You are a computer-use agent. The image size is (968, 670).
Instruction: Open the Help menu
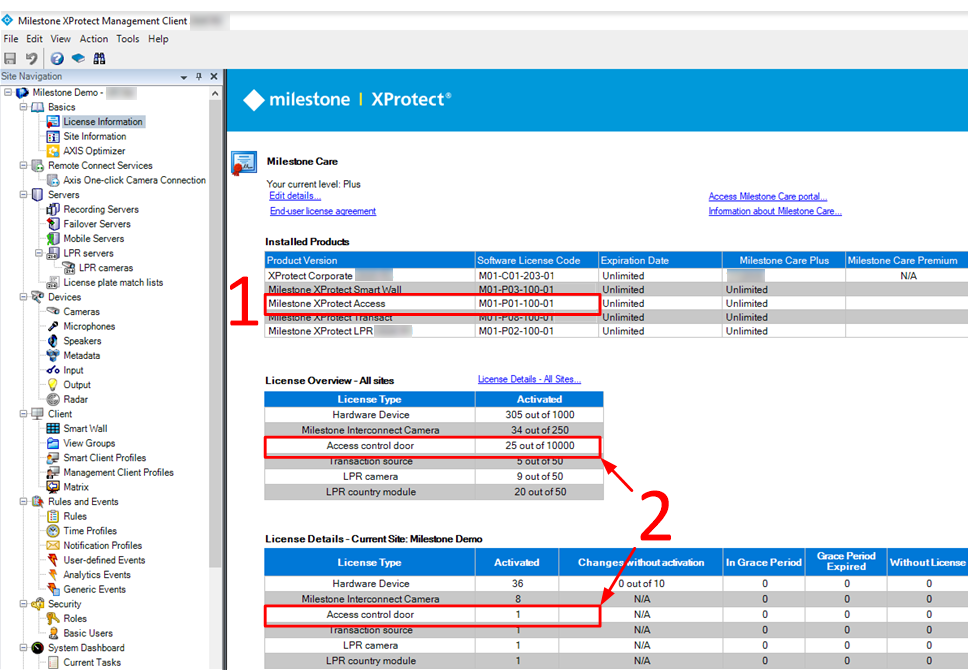(158, 39)
